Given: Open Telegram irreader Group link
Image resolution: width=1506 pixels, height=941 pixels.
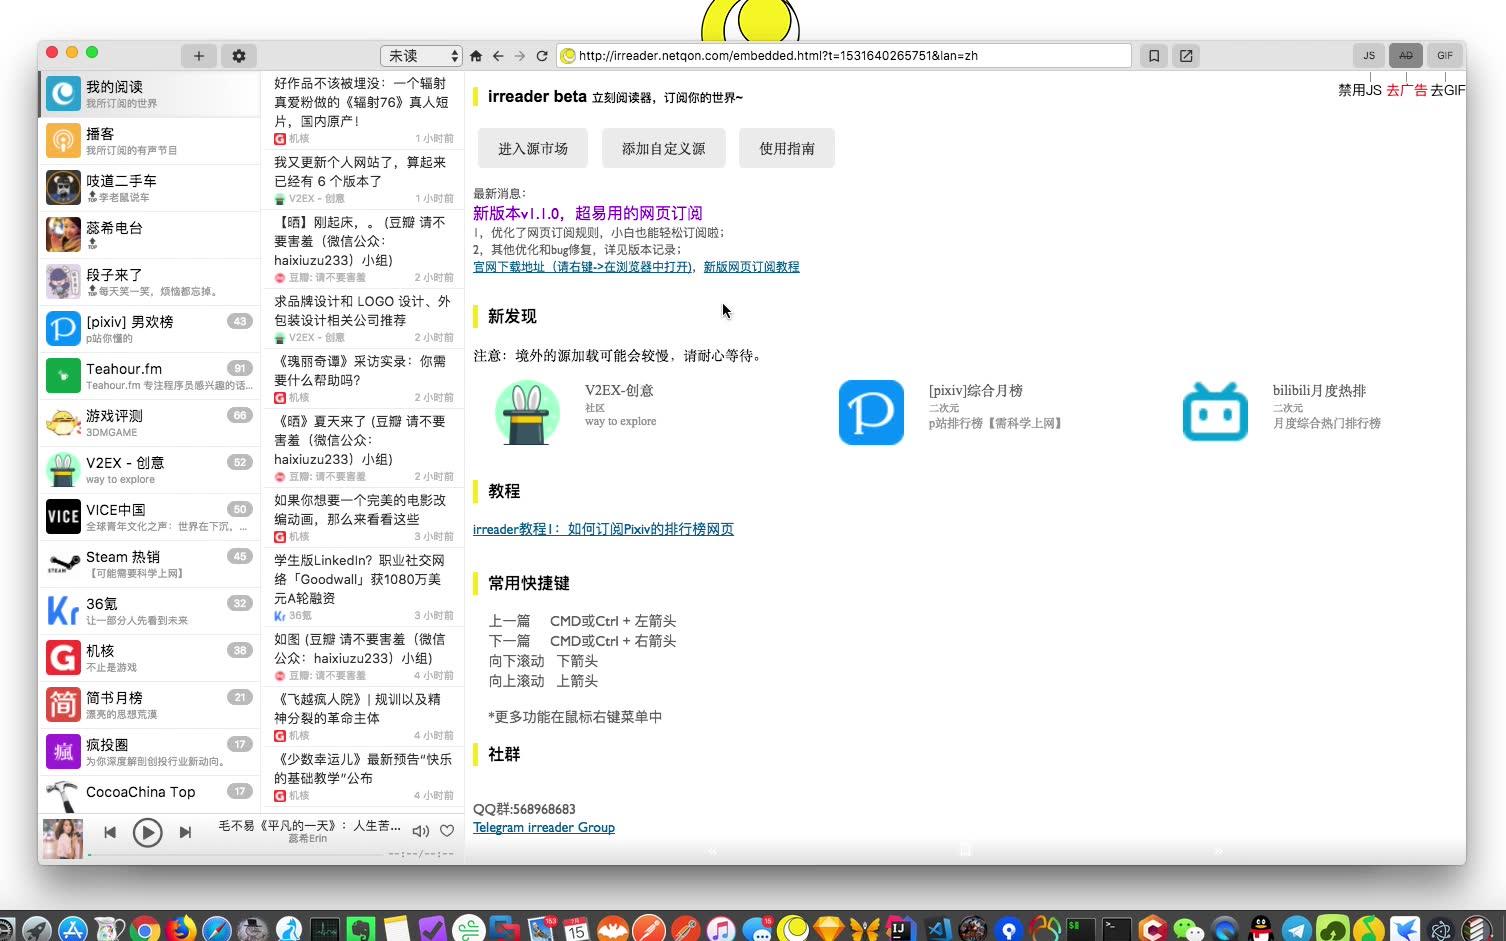Looking at the screenshot, I should [x=544, y=827].
